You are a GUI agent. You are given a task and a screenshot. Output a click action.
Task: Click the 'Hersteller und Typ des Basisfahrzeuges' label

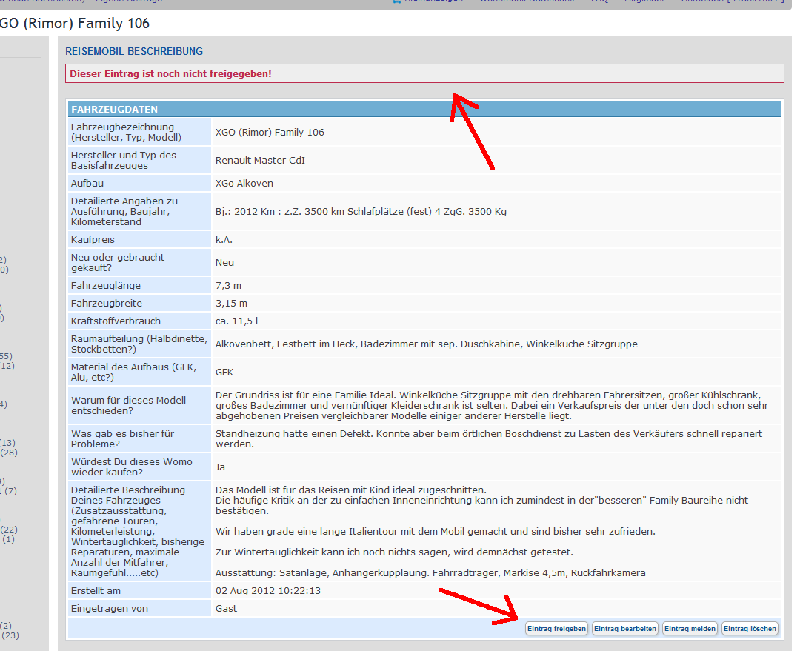[x=123, y=160]
